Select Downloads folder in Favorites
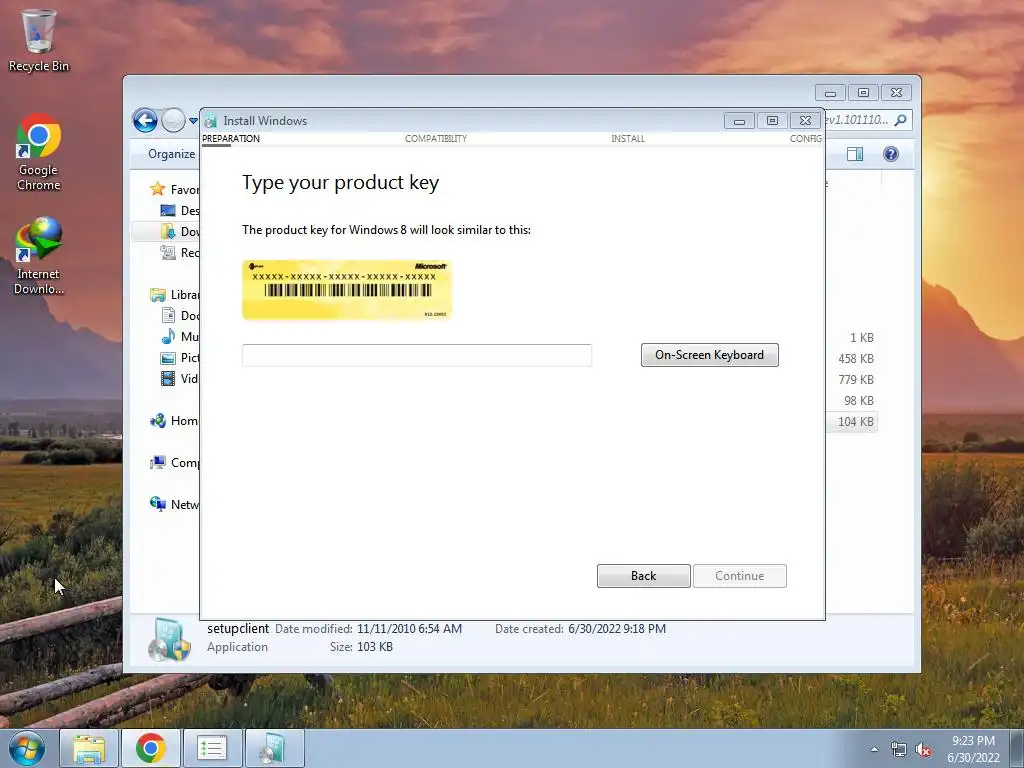1024x768 pixels. click(x=168, y=231)
